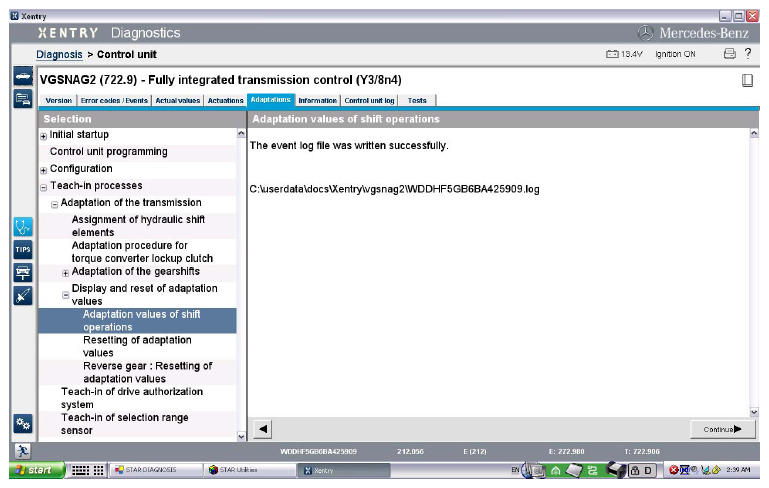769x488 pixels.
Task: Click the print icon at top right
Action: point(730,53)
